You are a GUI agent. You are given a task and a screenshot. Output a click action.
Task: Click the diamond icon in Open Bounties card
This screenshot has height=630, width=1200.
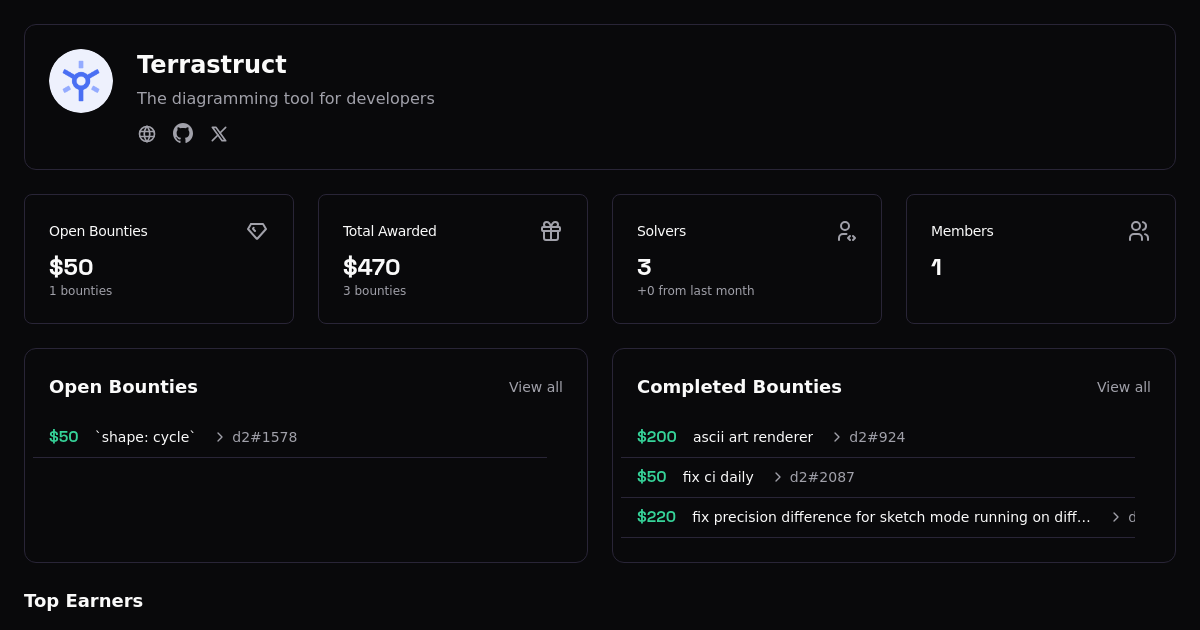point(257,231)
